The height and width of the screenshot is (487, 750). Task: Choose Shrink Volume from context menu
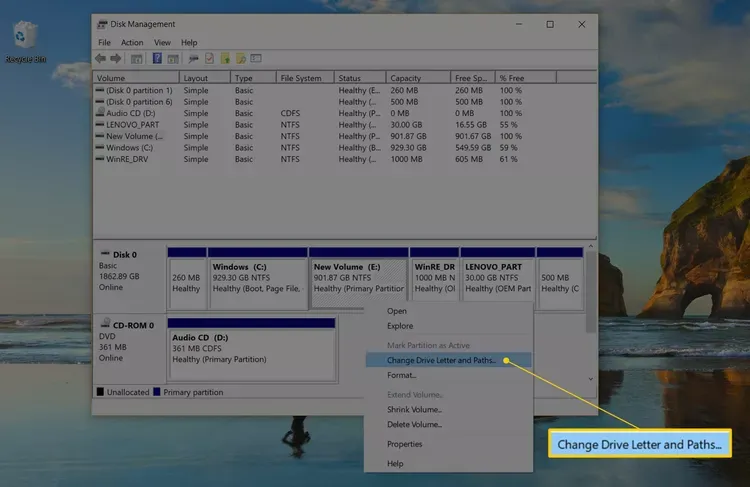(414, 409)
